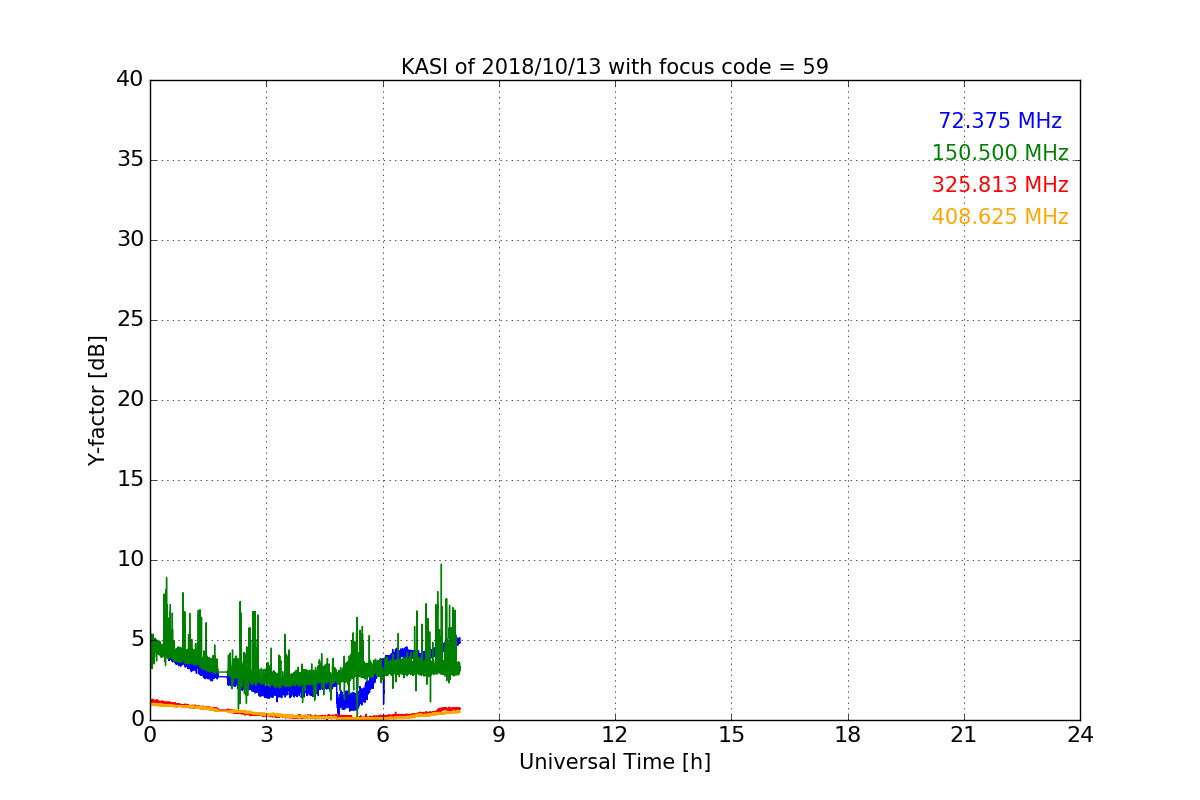Viewport: 1200px width, 800px height.
Task: Click the y-axis tick label 20
Action: tap(130, 400)
